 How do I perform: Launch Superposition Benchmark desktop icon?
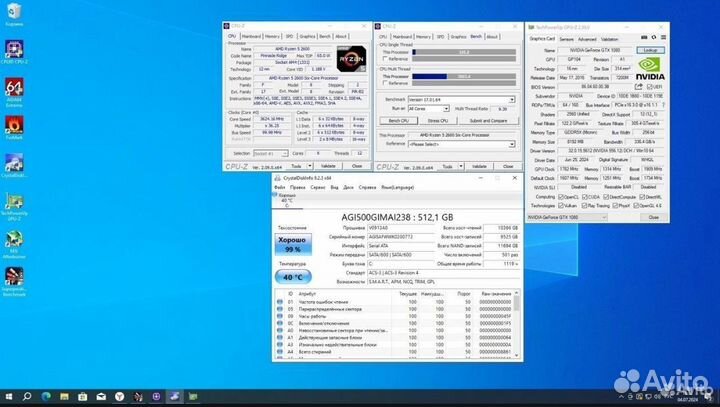[14, 282]
